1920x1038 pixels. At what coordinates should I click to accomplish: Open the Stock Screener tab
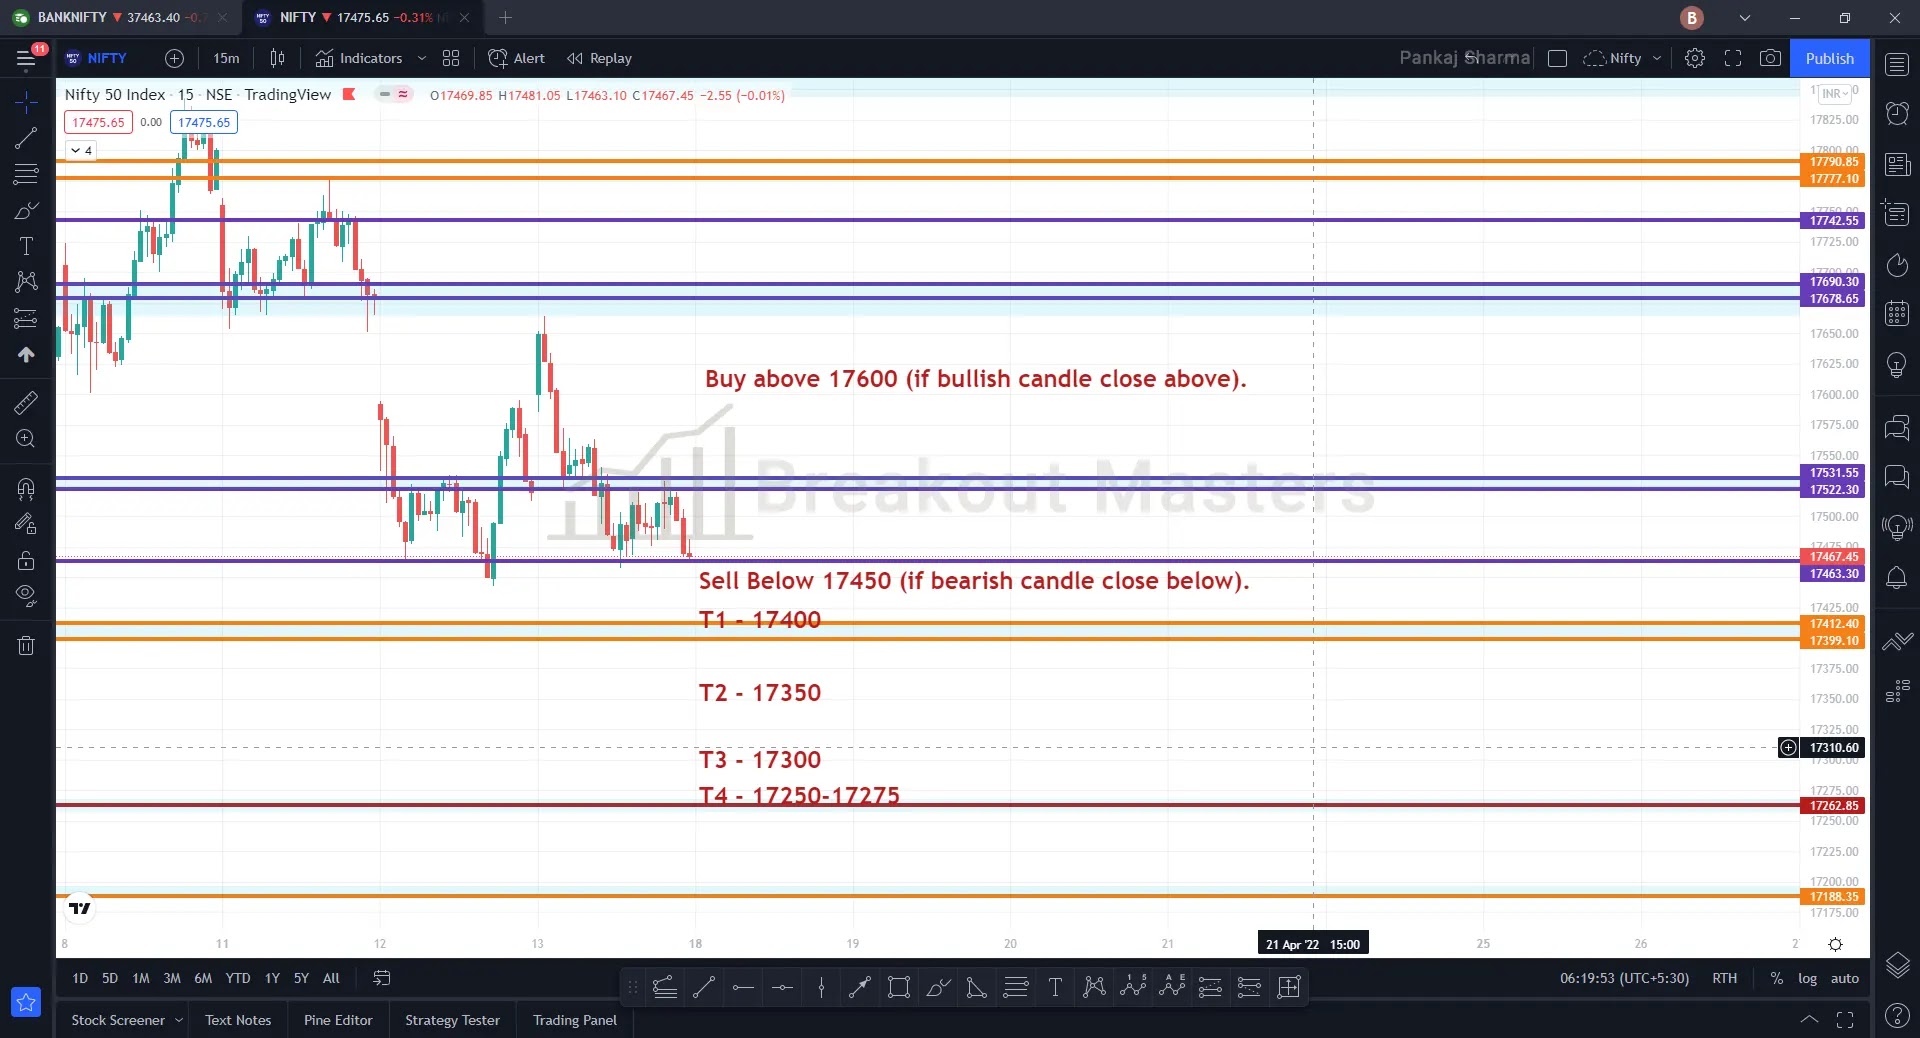coord(118,1020)
